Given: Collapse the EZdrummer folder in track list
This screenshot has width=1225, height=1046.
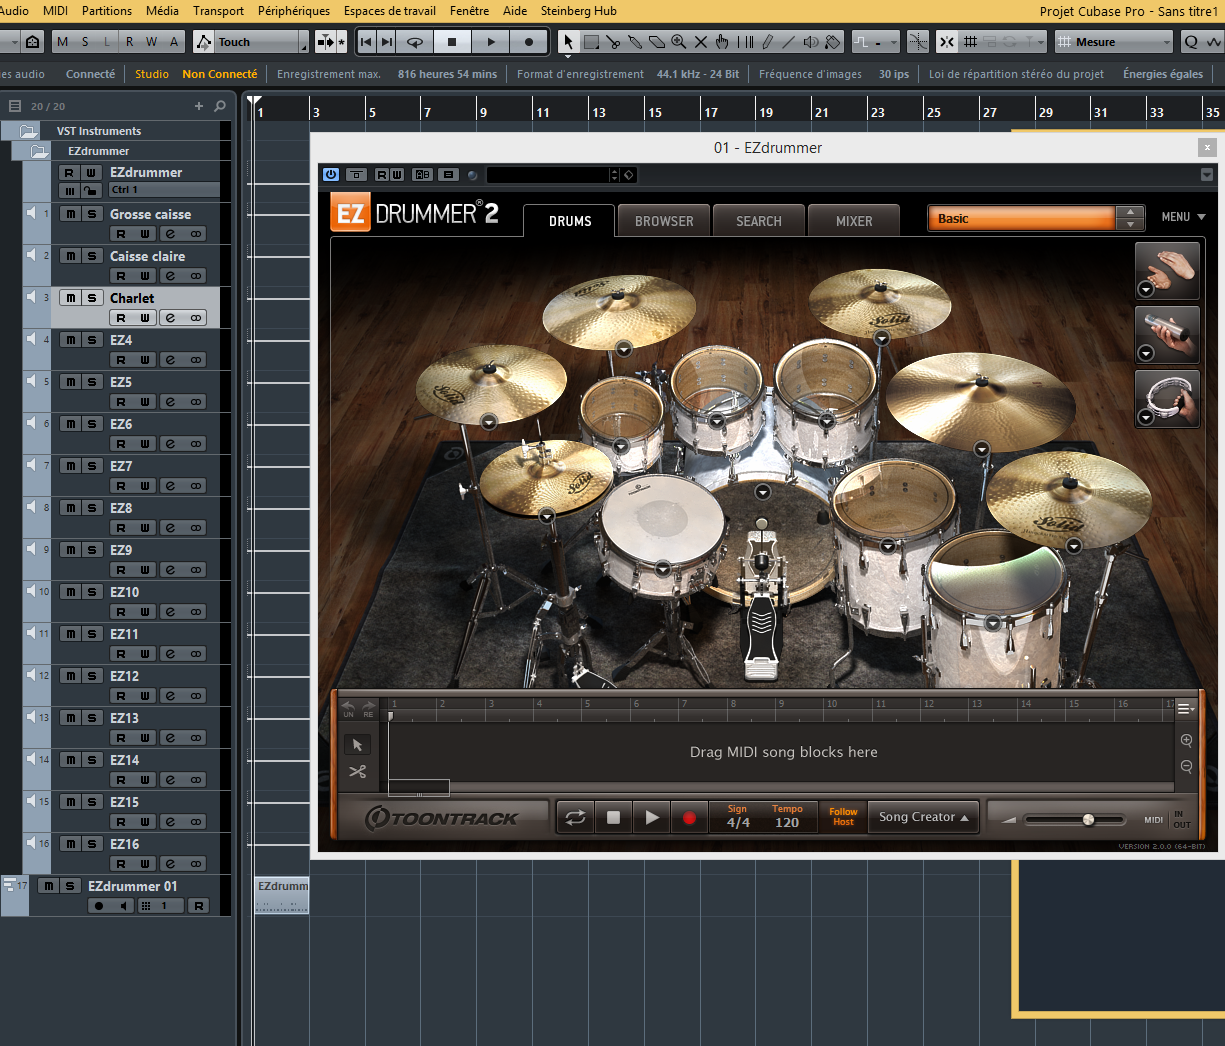Looking at the screenshot, I should [40, 151].
